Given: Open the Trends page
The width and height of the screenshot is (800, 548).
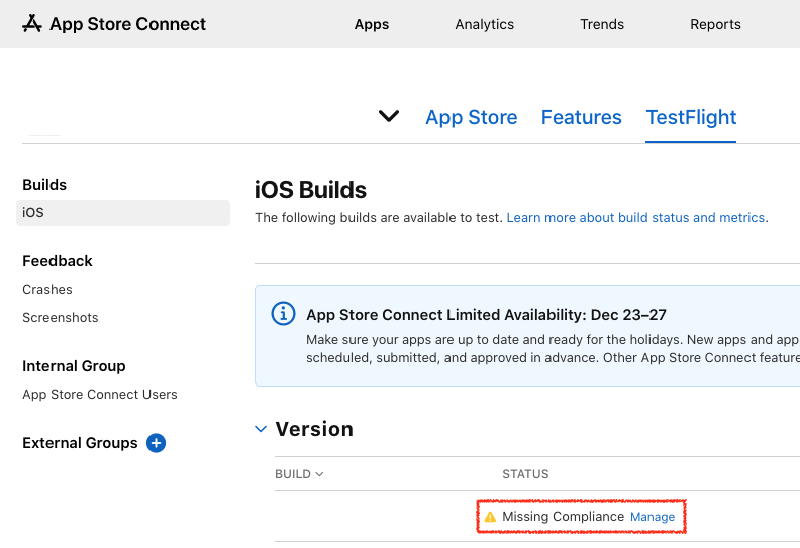Looking at the screenshot, I should [602, 24].
